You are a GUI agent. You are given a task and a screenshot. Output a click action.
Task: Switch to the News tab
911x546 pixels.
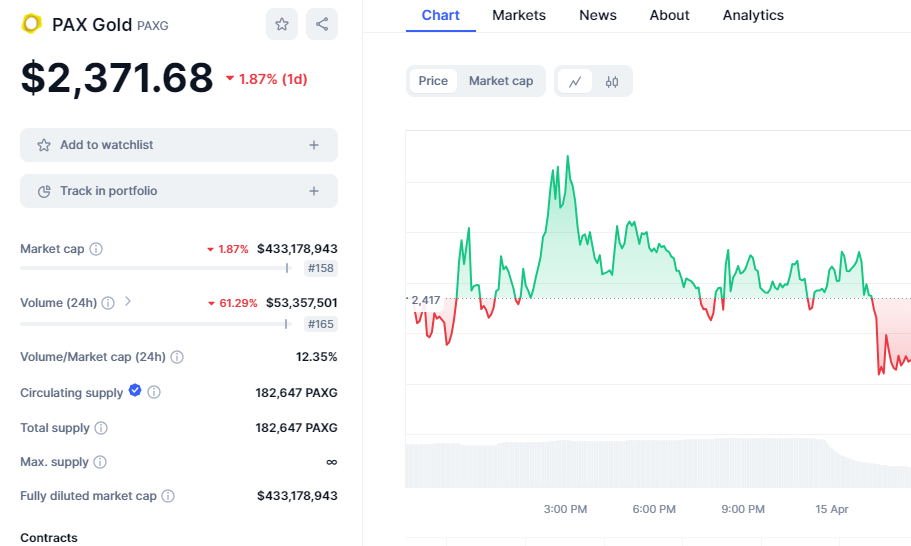coord(598,16)
